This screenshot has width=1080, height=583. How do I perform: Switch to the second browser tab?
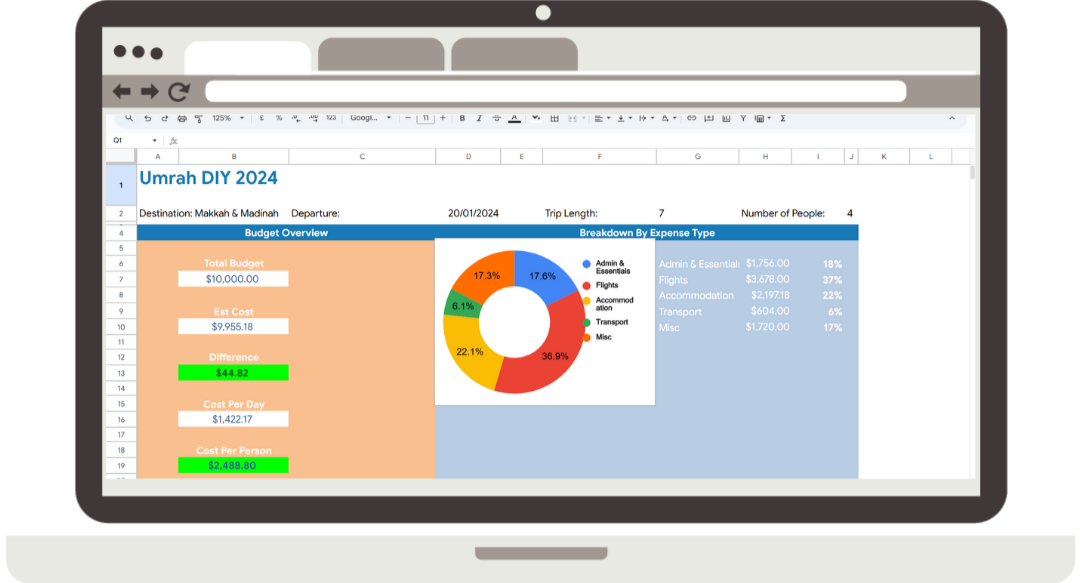[x=381, y=54]
